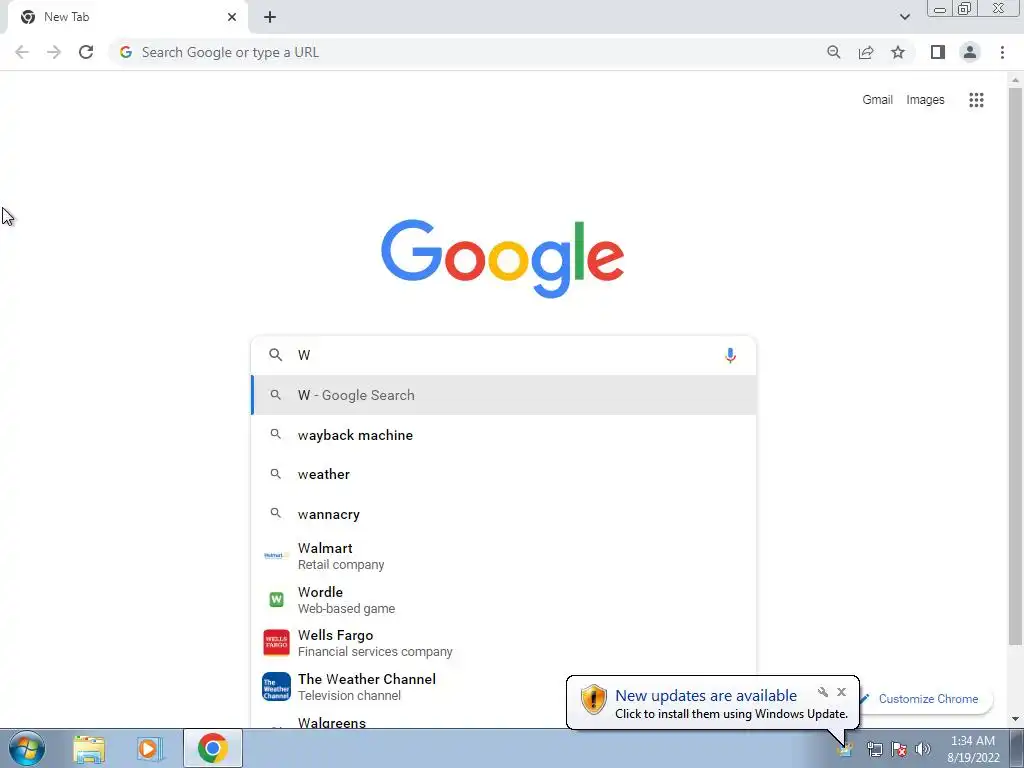Image resolution: width=1024 pixels, height=768 pixels.
Task: Open the Chrome side panel
Action: 938,52
